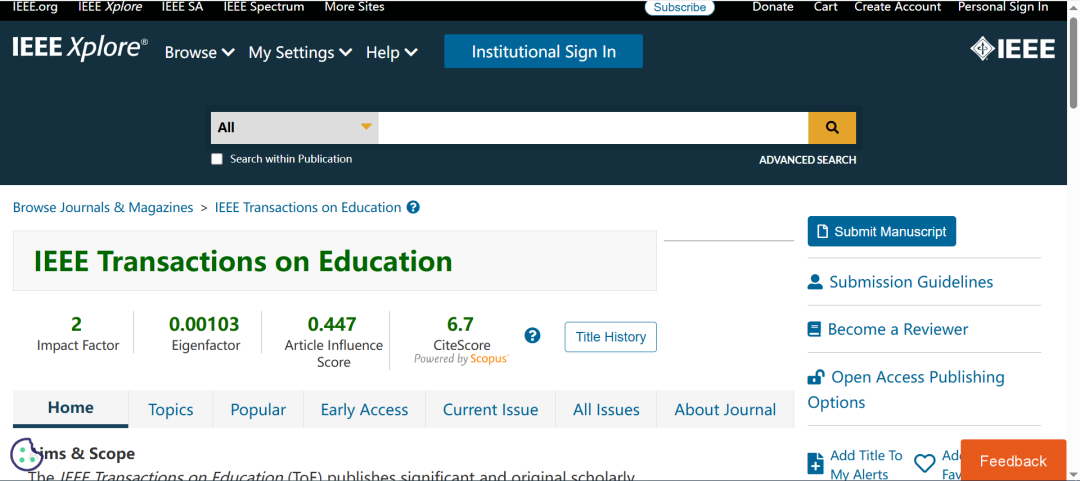
Task: Open the IEEE.org top link
Action: click(x=35, y=7)
